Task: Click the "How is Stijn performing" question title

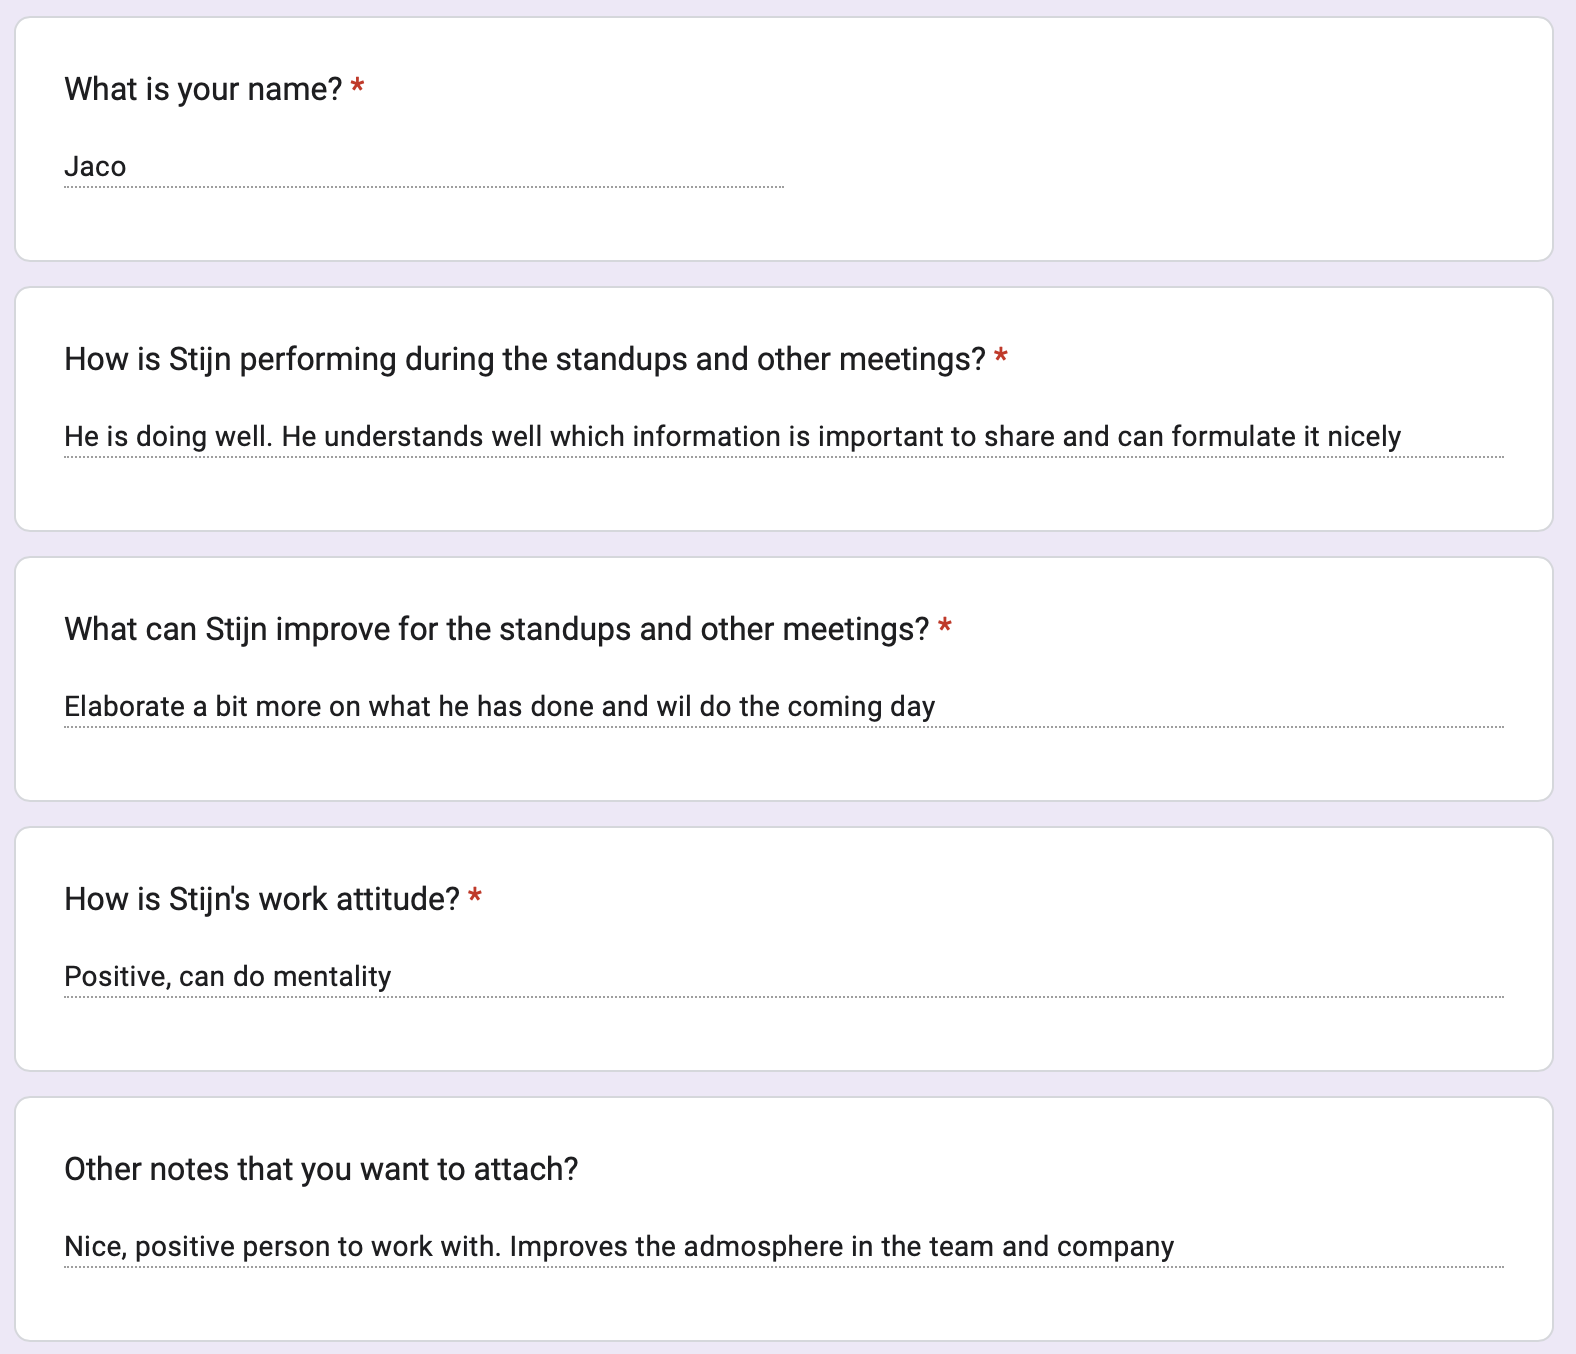Action: point(524,359)
